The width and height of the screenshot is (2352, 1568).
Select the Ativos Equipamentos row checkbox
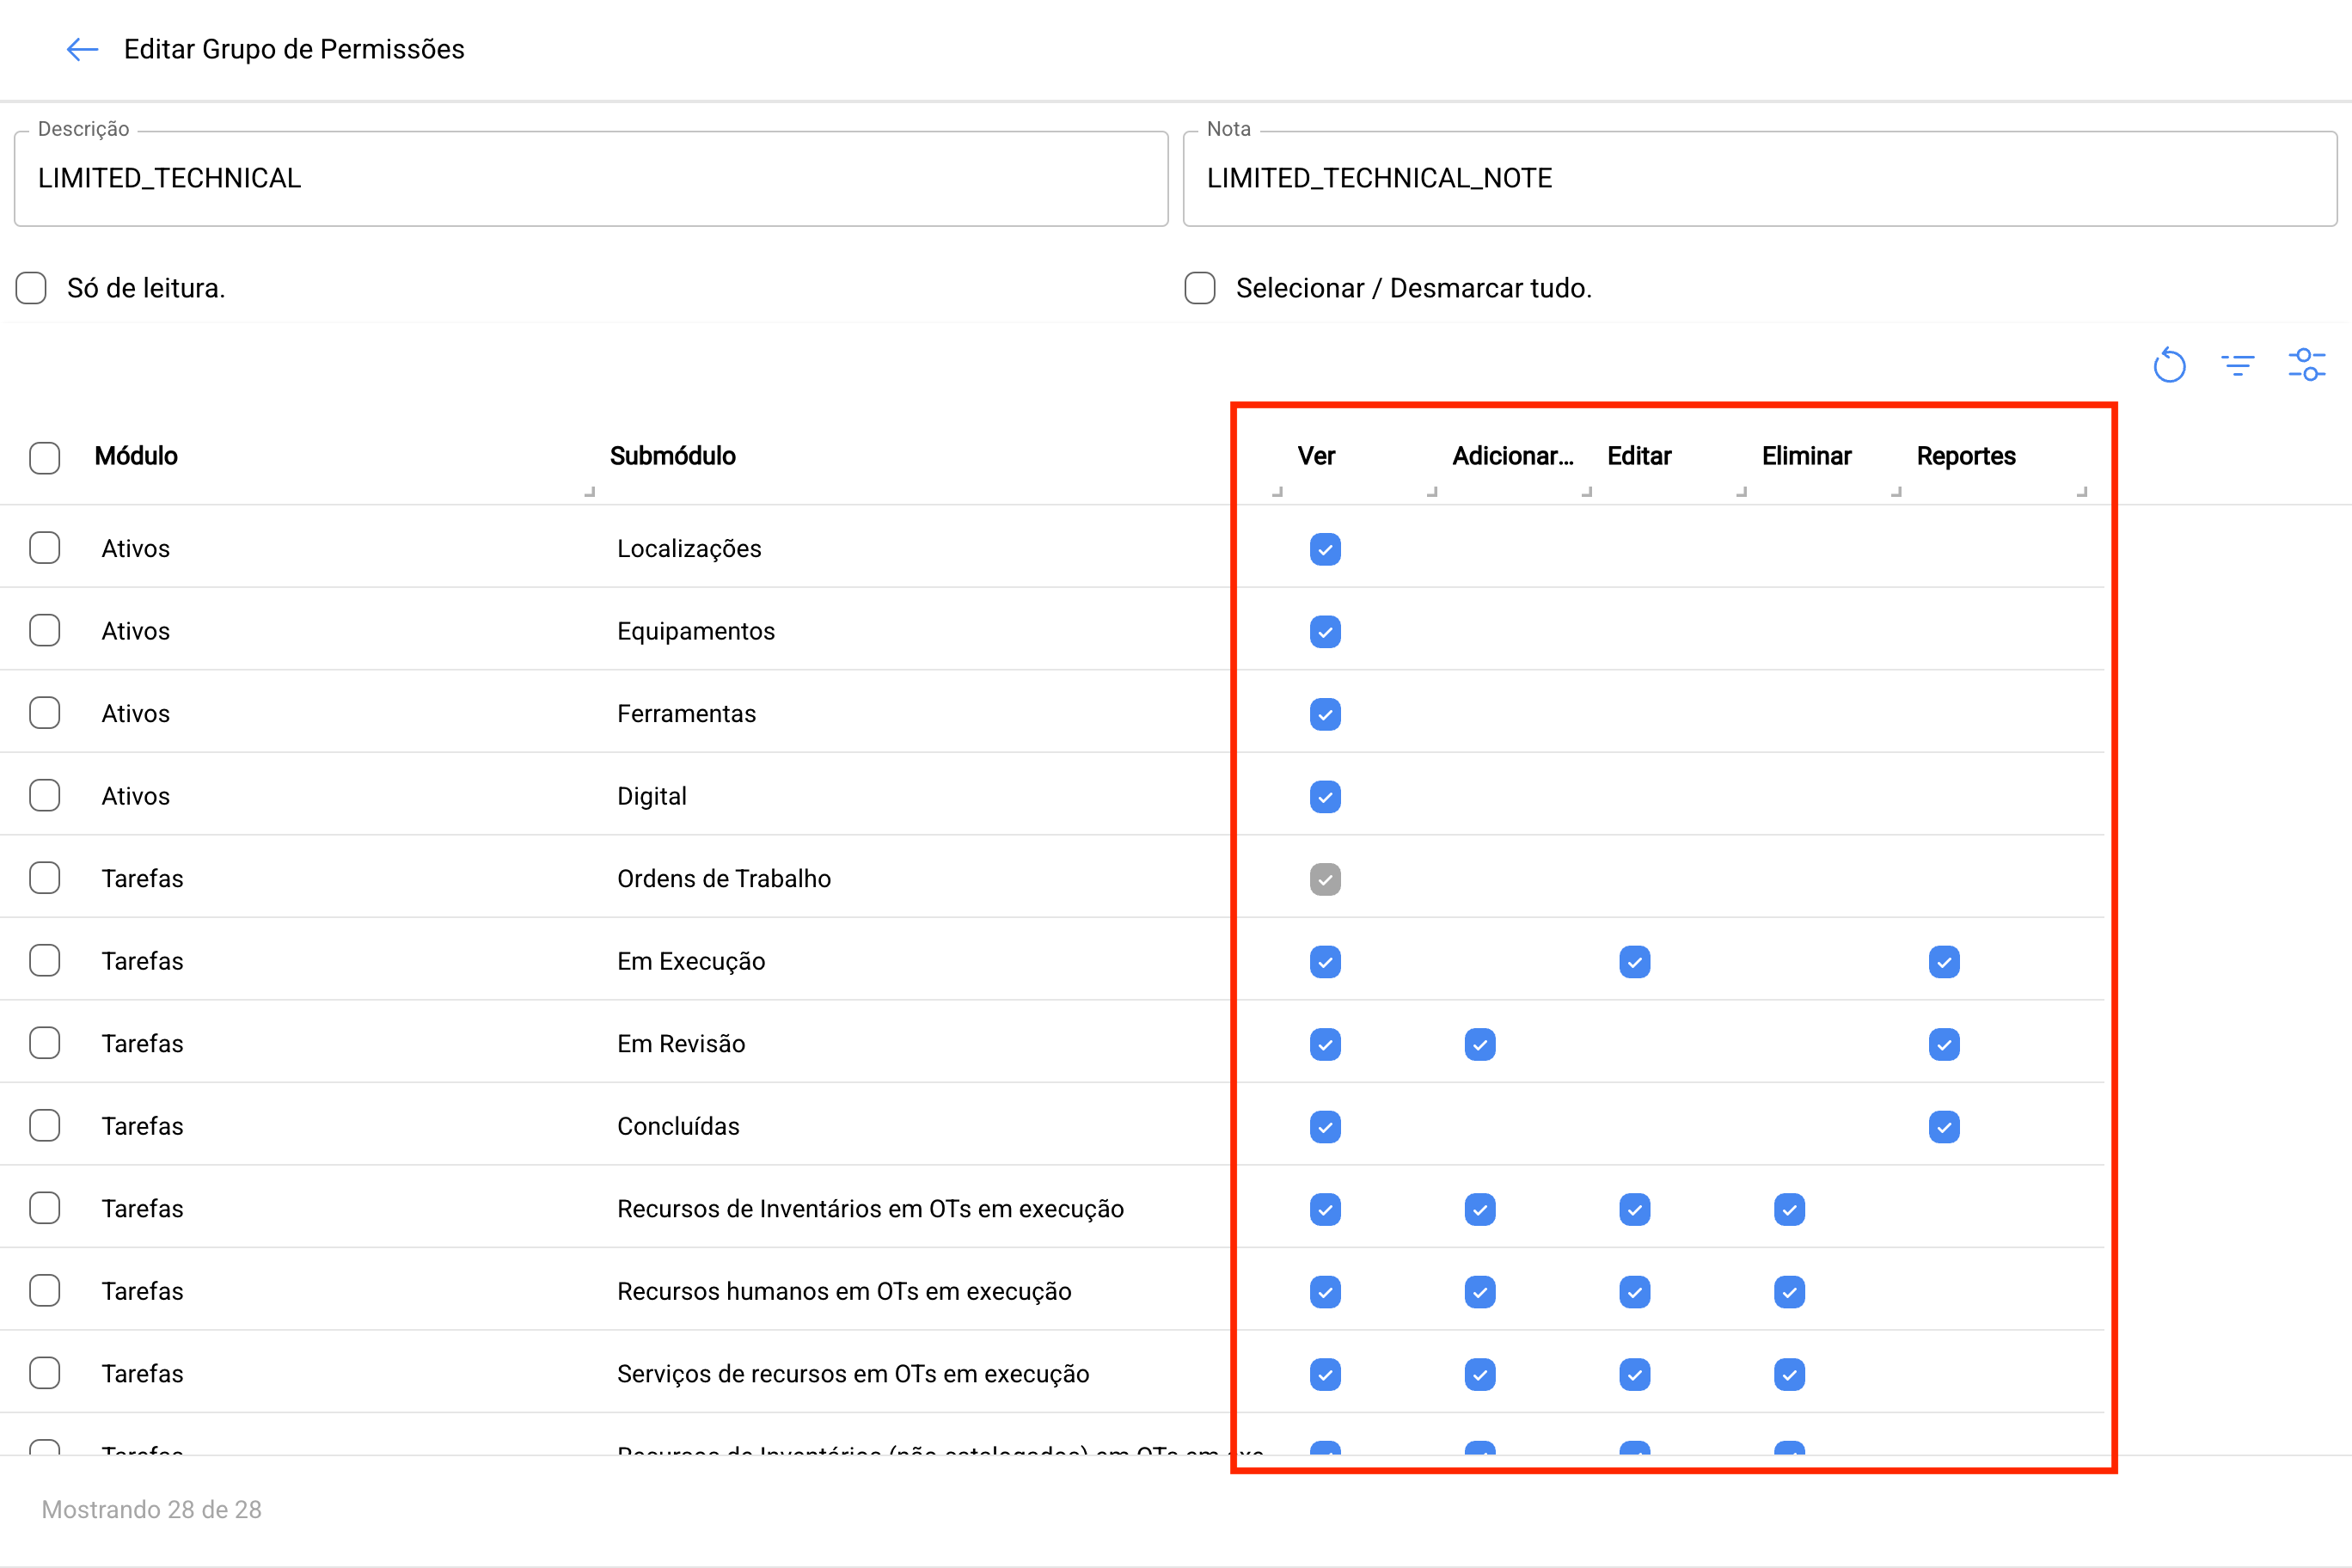(45, 631)
